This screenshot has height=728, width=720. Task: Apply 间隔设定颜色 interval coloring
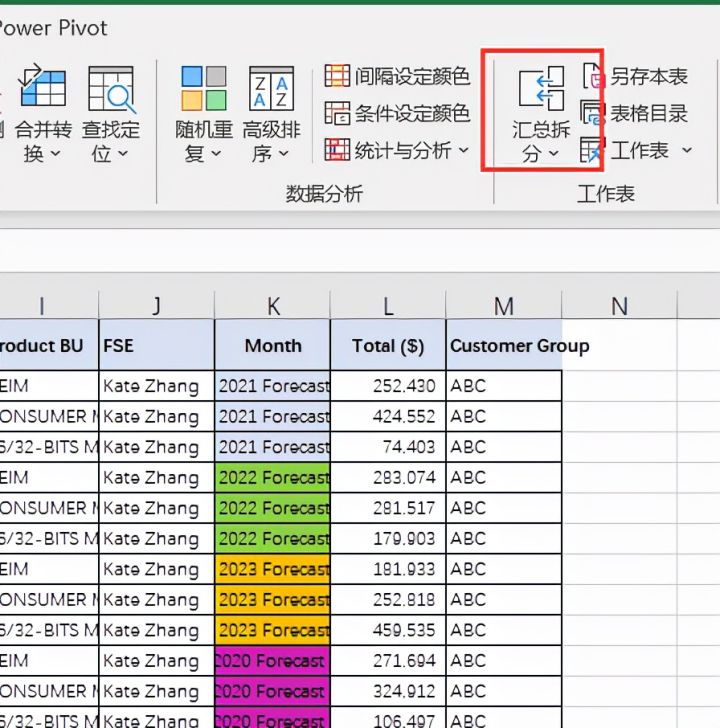412,76
